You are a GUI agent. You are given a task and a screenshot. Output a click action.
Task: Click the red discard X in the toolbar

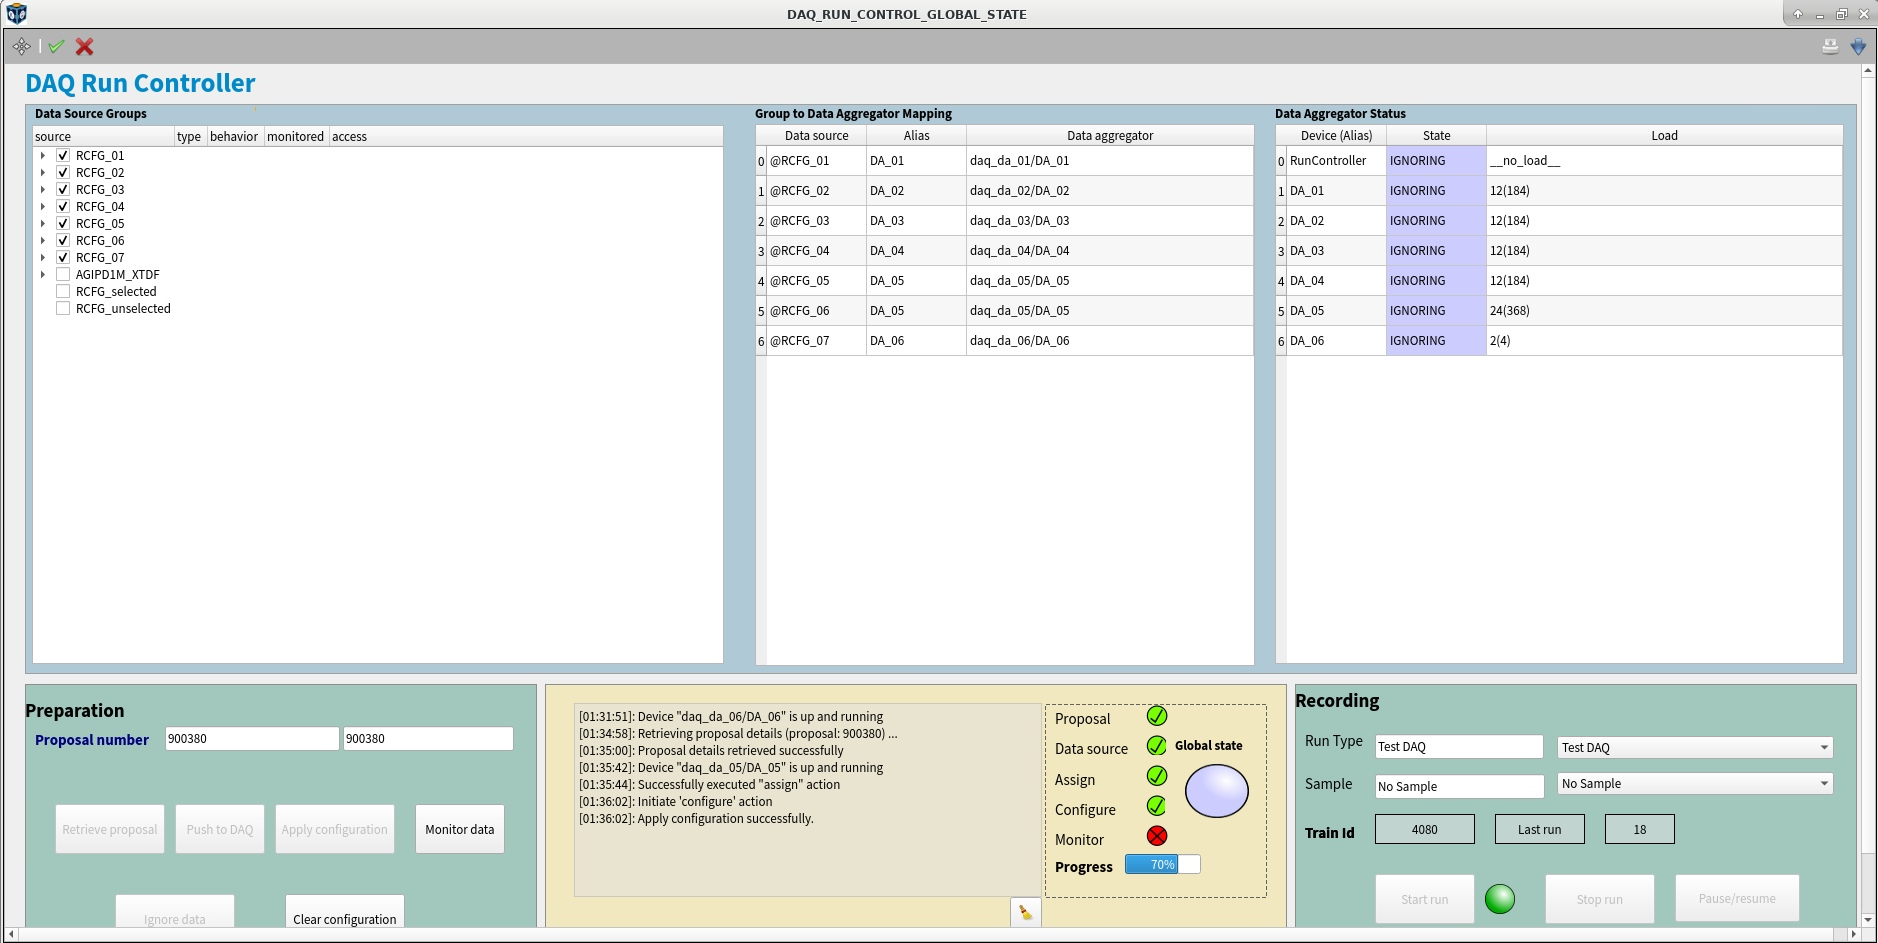(x=84, y=46)
